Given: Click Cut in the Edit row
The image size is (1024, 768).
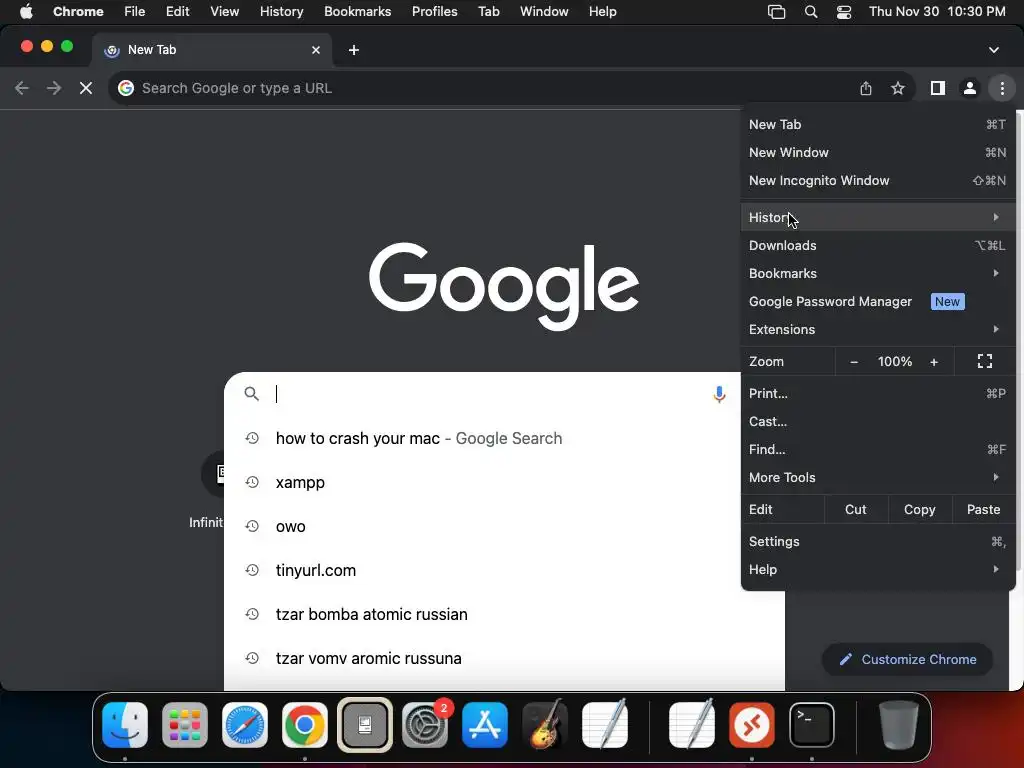Looking at the screenshot, I should 856,509.
